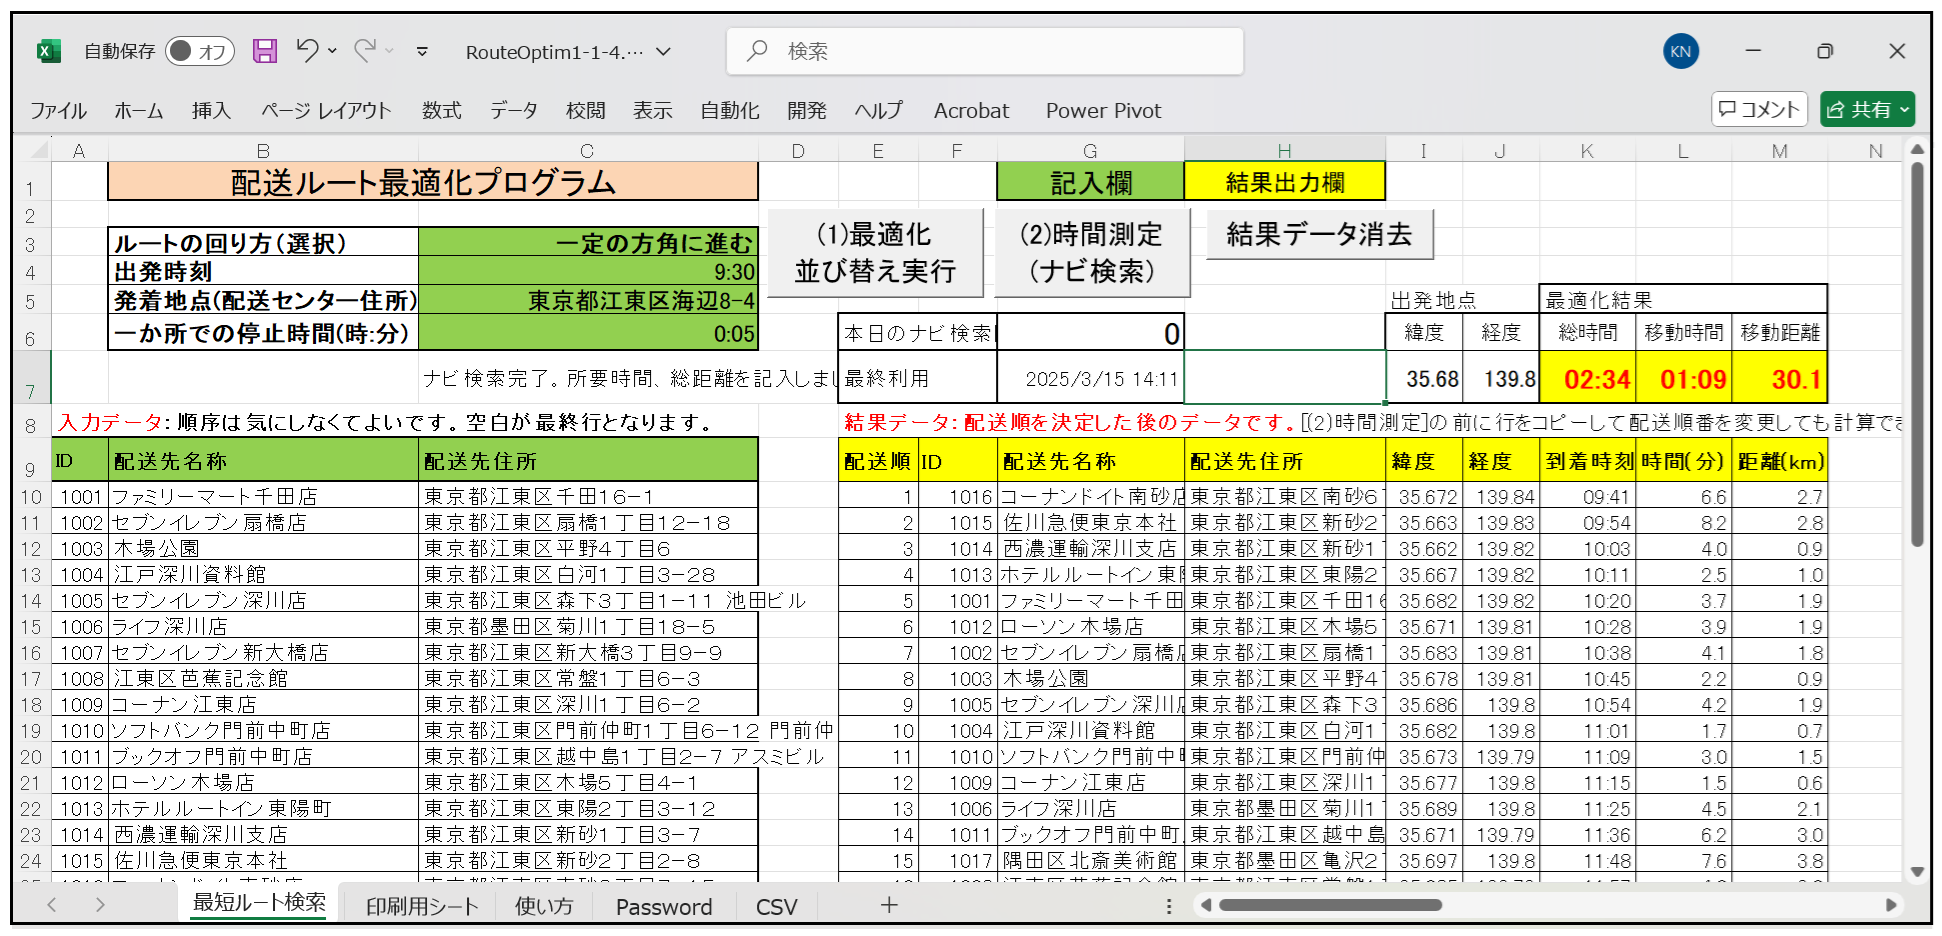Run (1)最適化 並び替え実行 button

point(875,253)
